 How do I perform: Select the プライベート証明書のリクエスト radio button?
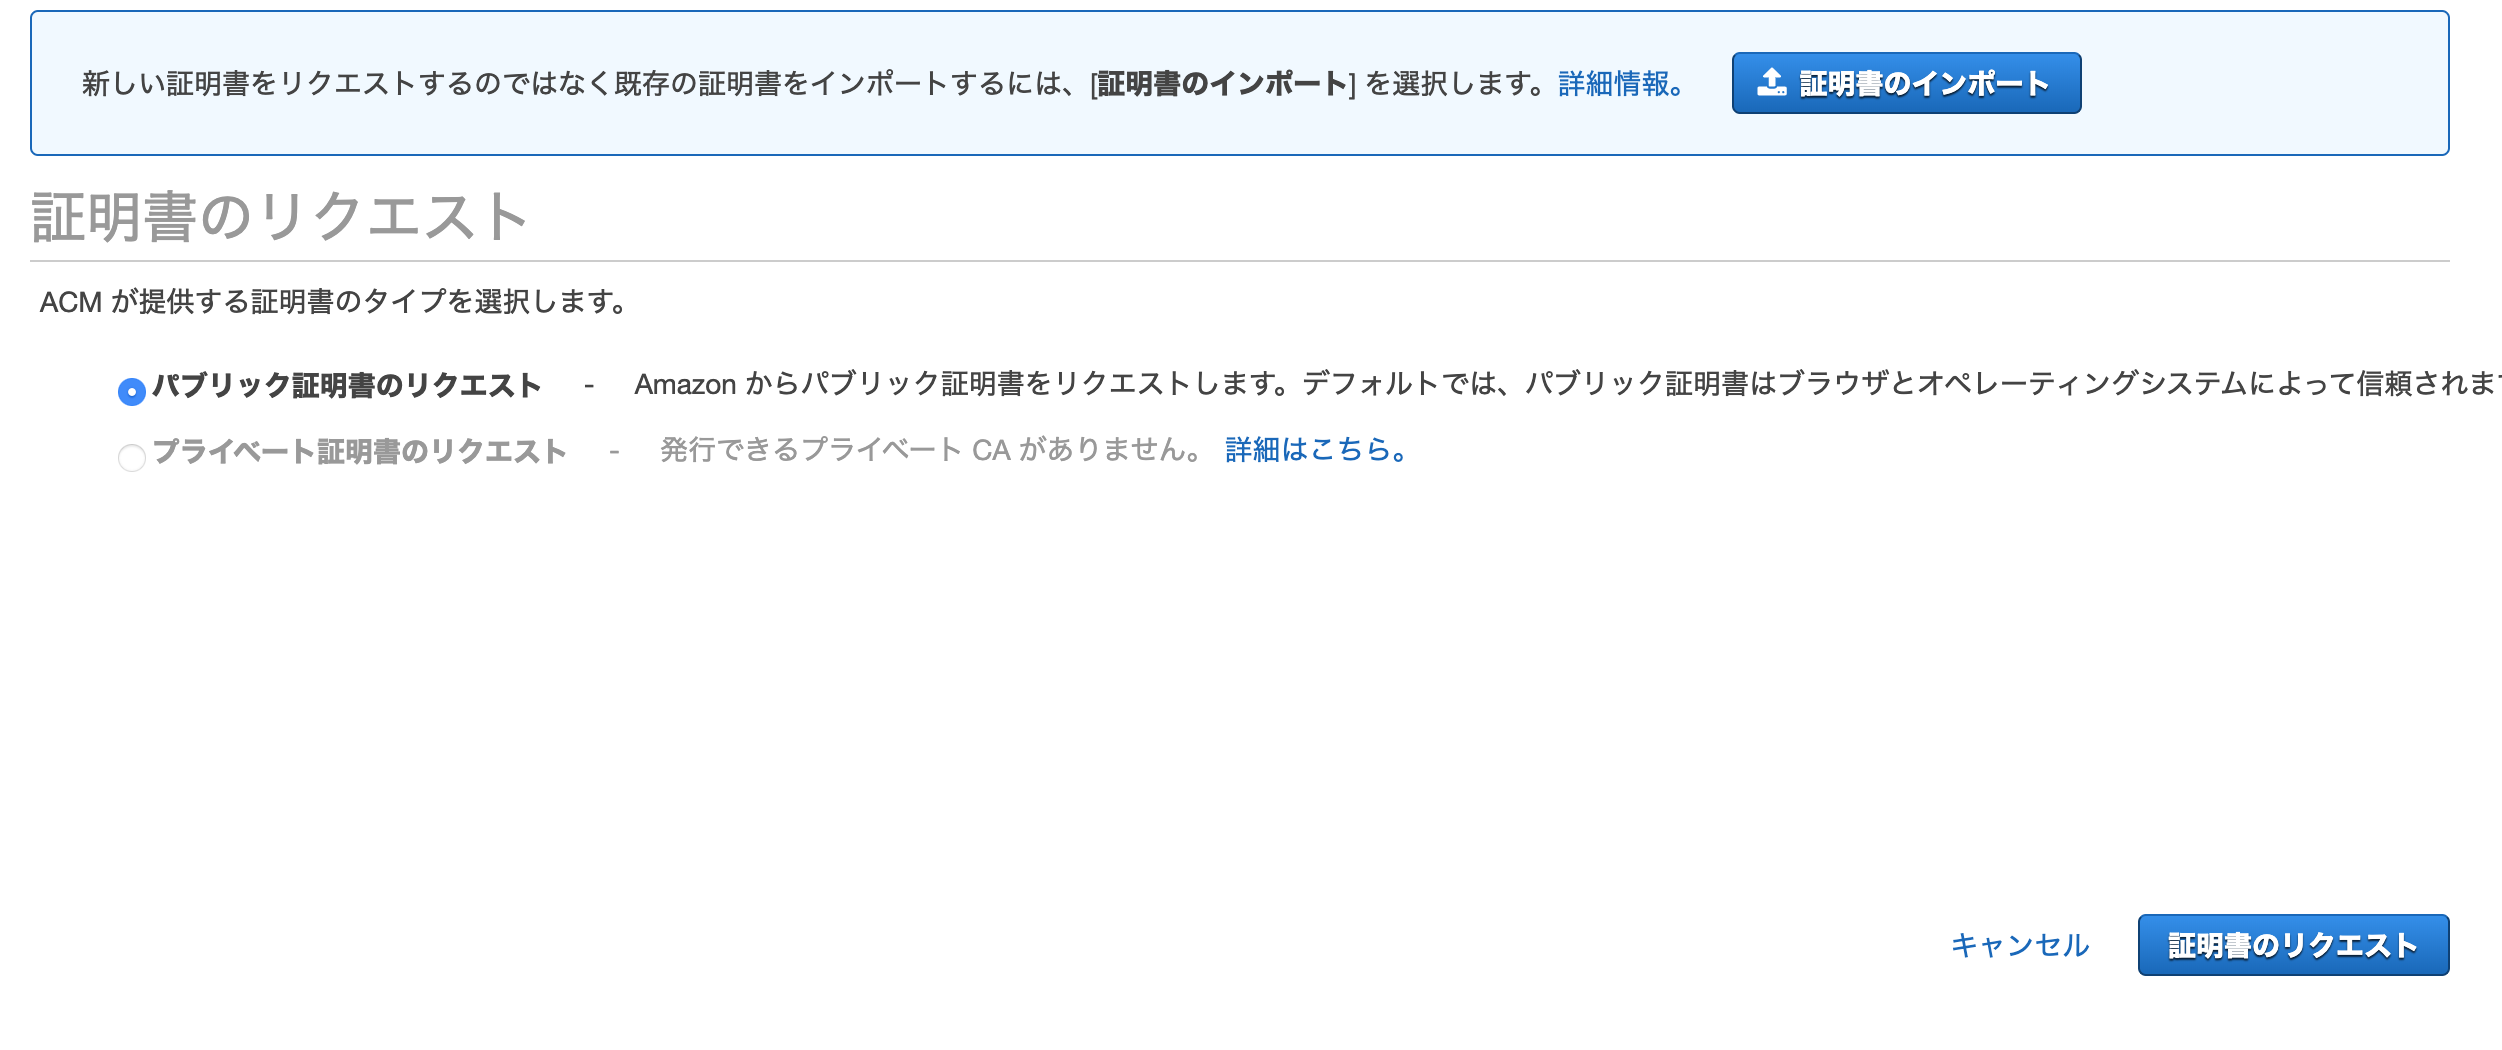pyautogui.click(x=132, y=458)
